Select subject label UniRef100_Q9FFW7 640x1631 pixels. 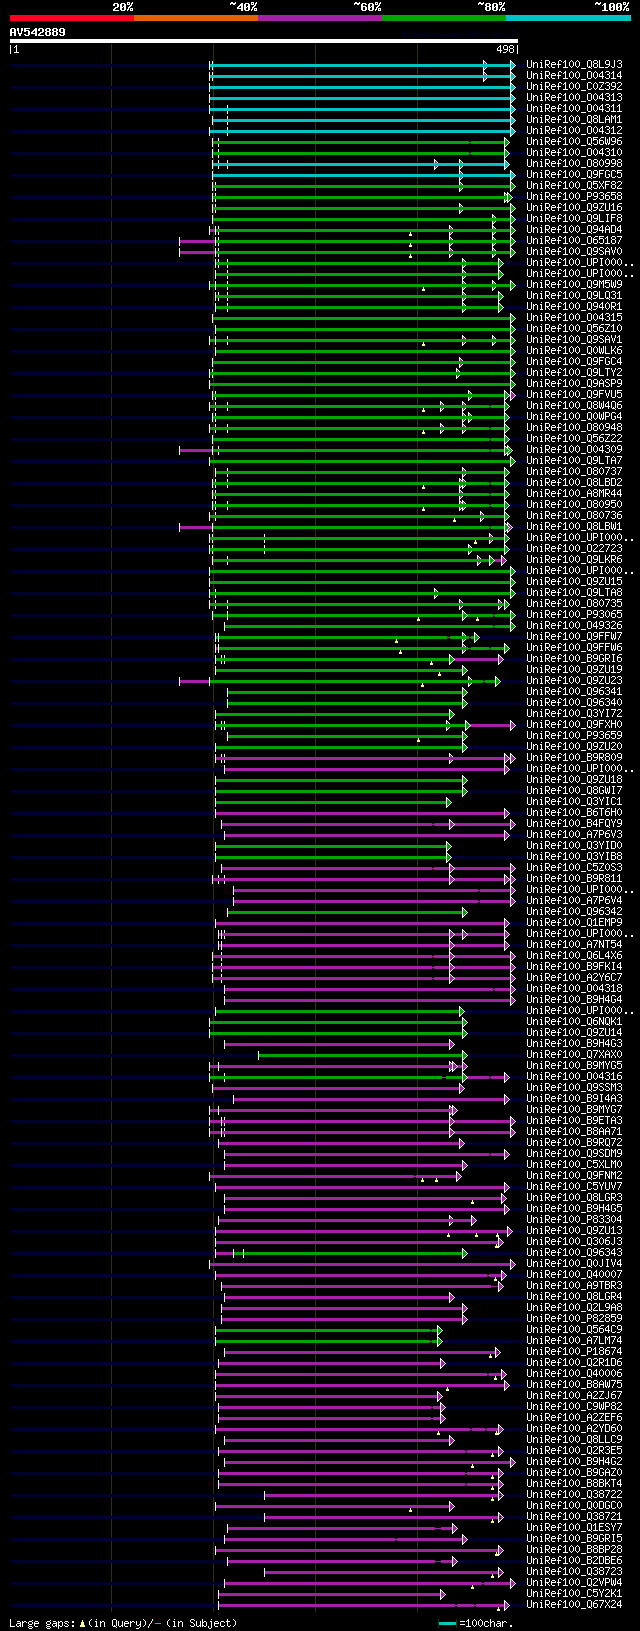574,636
